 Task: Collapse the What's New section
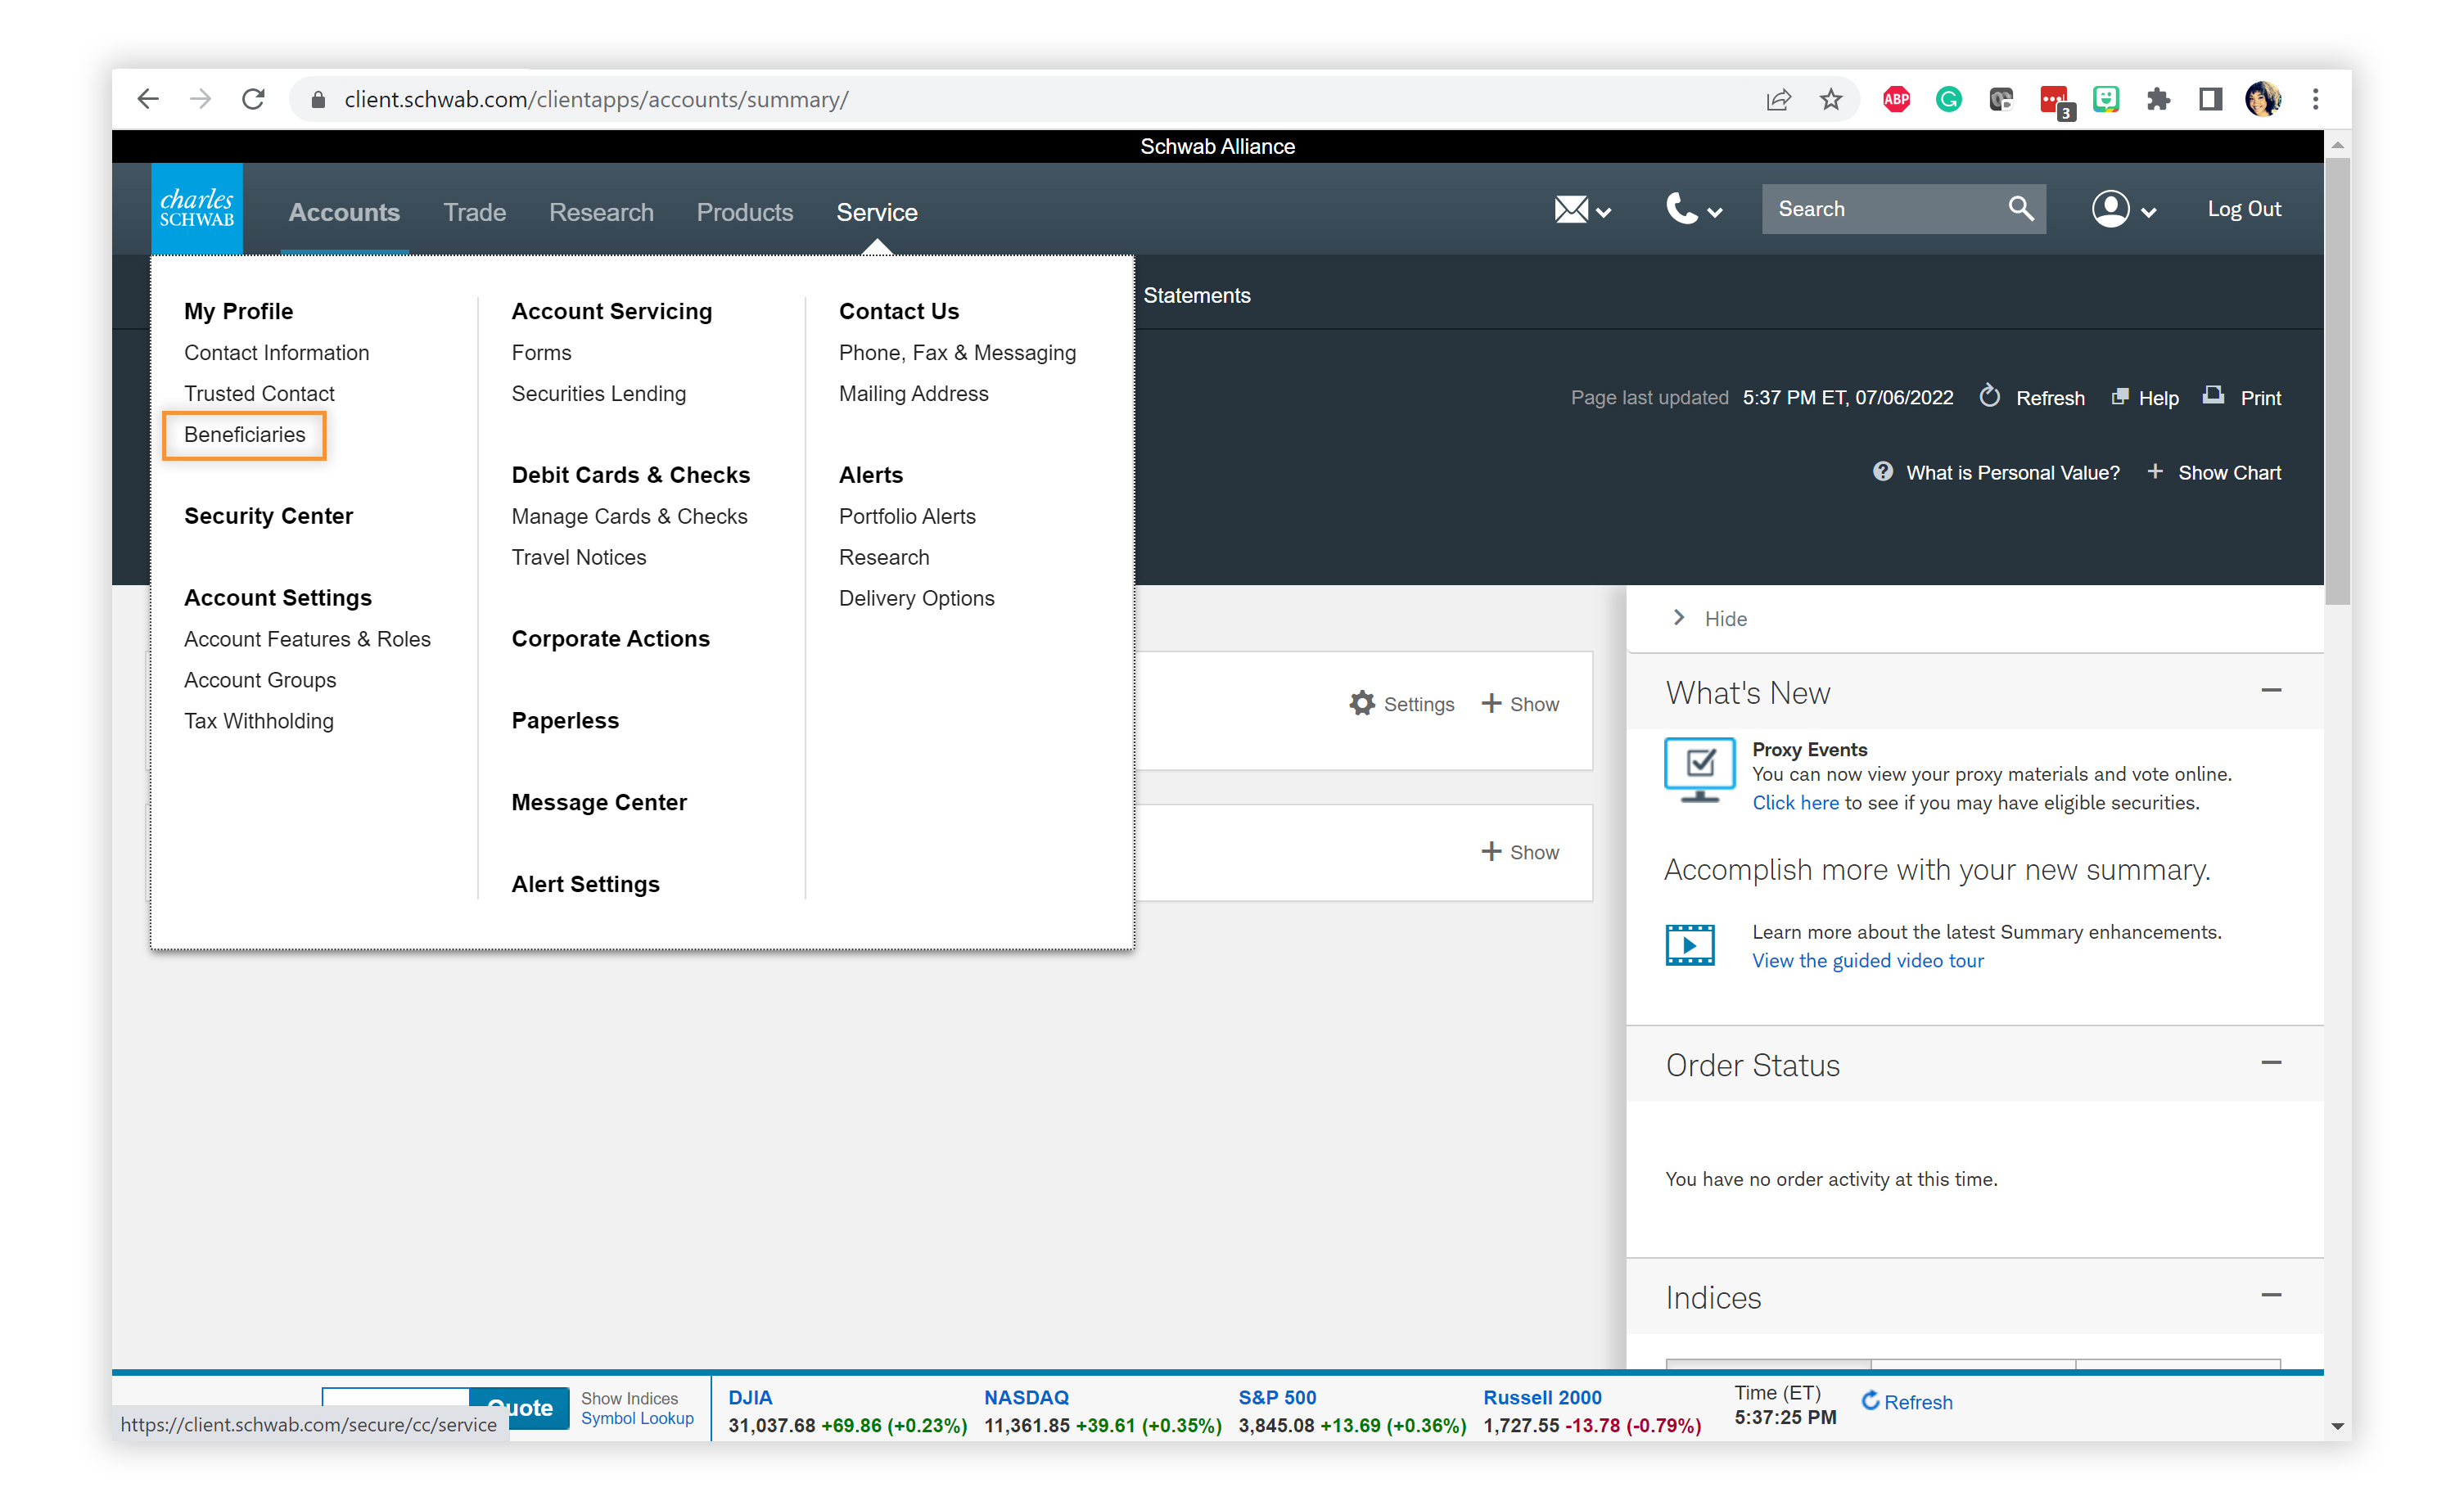coord(2271,691)
